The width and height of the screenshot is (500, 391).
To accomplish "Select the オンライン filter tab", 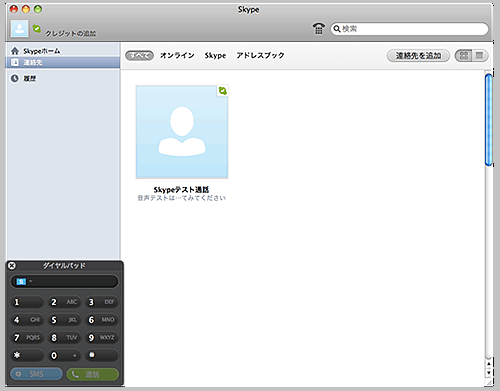I will [x=177, y=55].
